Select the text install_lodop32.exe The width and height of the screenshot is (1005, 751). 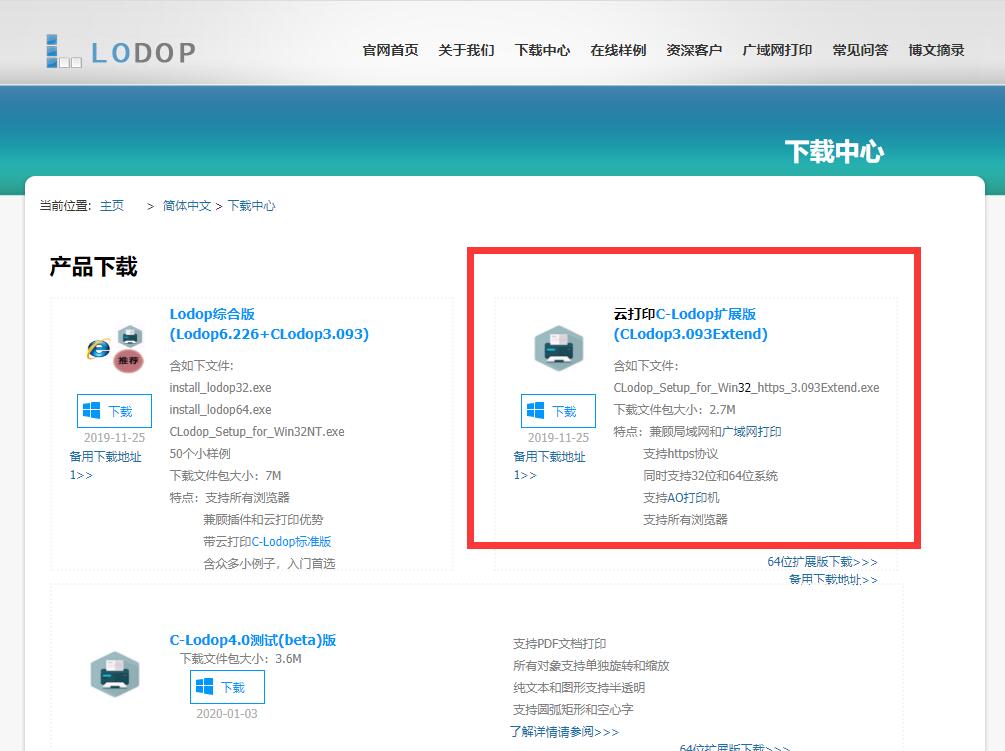220,388
